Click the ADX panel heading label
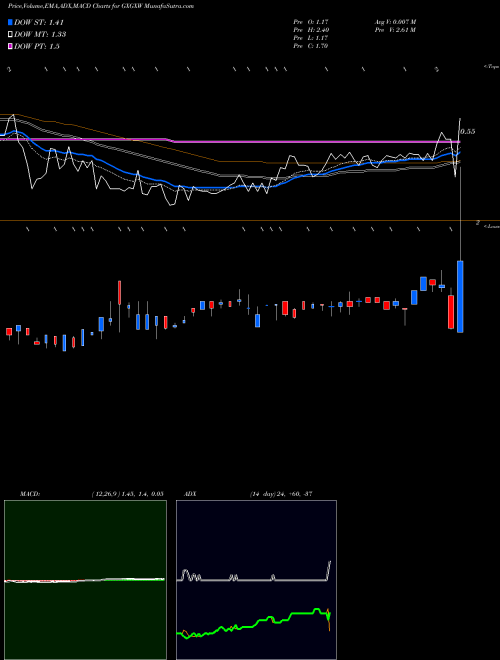The image size is (500, 660). pos(190,494)
